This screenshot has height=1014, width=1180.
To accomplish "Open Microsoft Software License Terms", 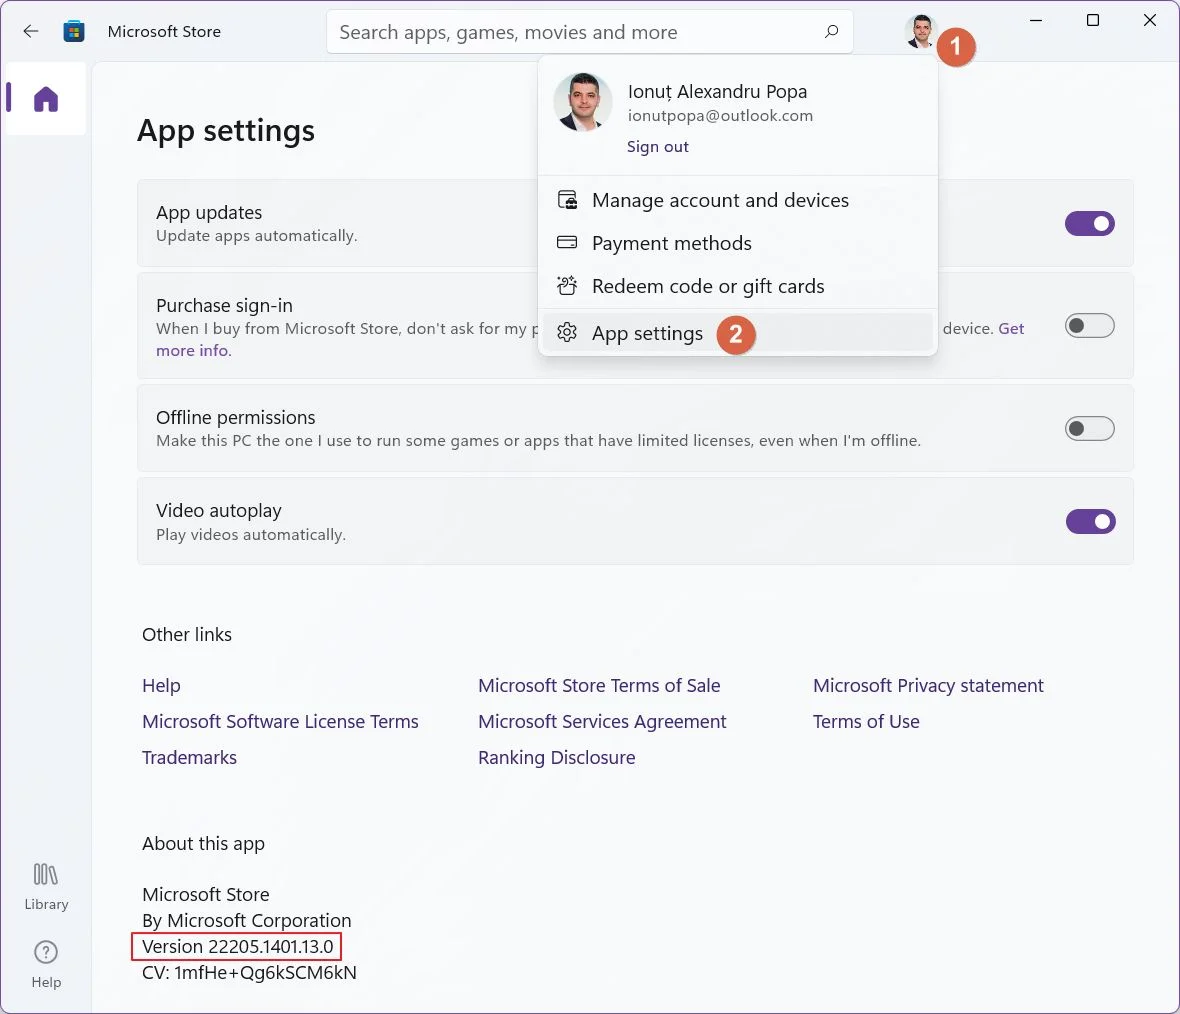I will pyautogui.click(x=280, y=722).
